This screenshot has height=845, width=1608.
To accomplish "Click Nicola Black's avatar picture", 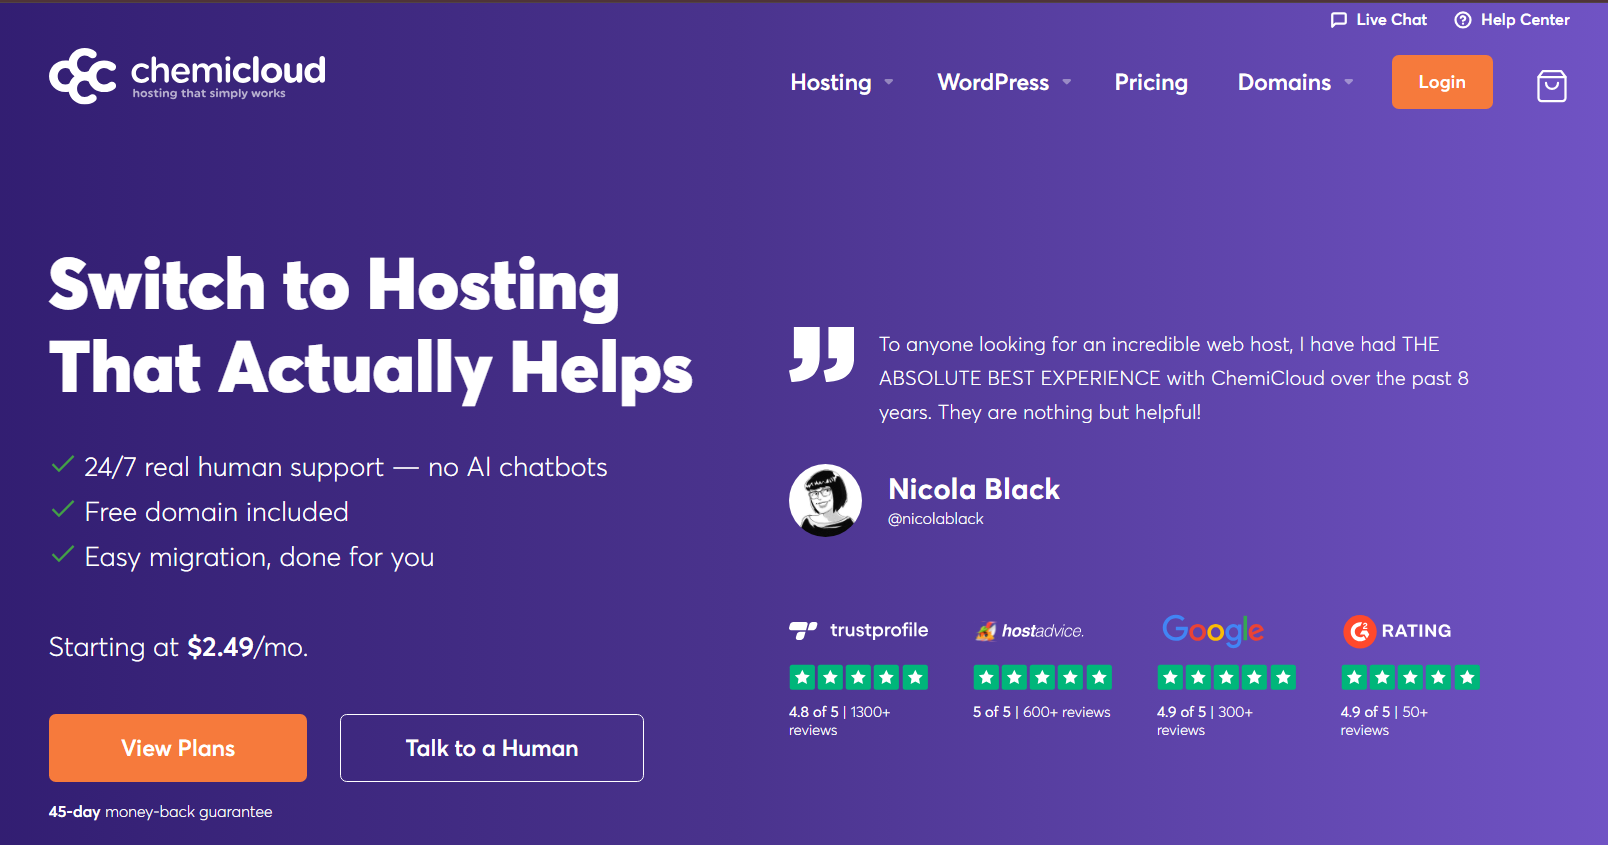I will [x=825, y=500].
